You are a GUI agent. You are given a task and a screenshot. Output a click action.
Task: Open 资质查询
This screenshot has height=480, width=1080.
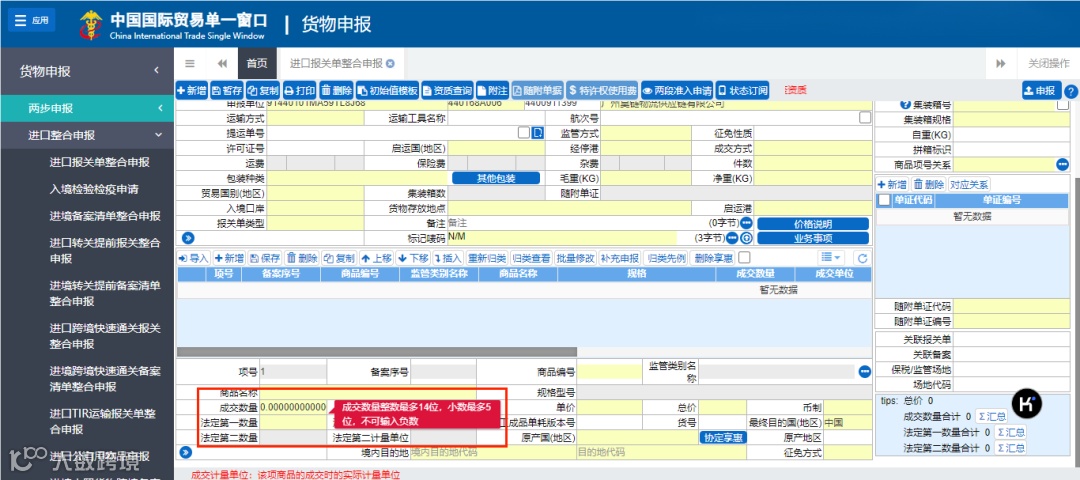pyautogui.click(x=448, y=90)
